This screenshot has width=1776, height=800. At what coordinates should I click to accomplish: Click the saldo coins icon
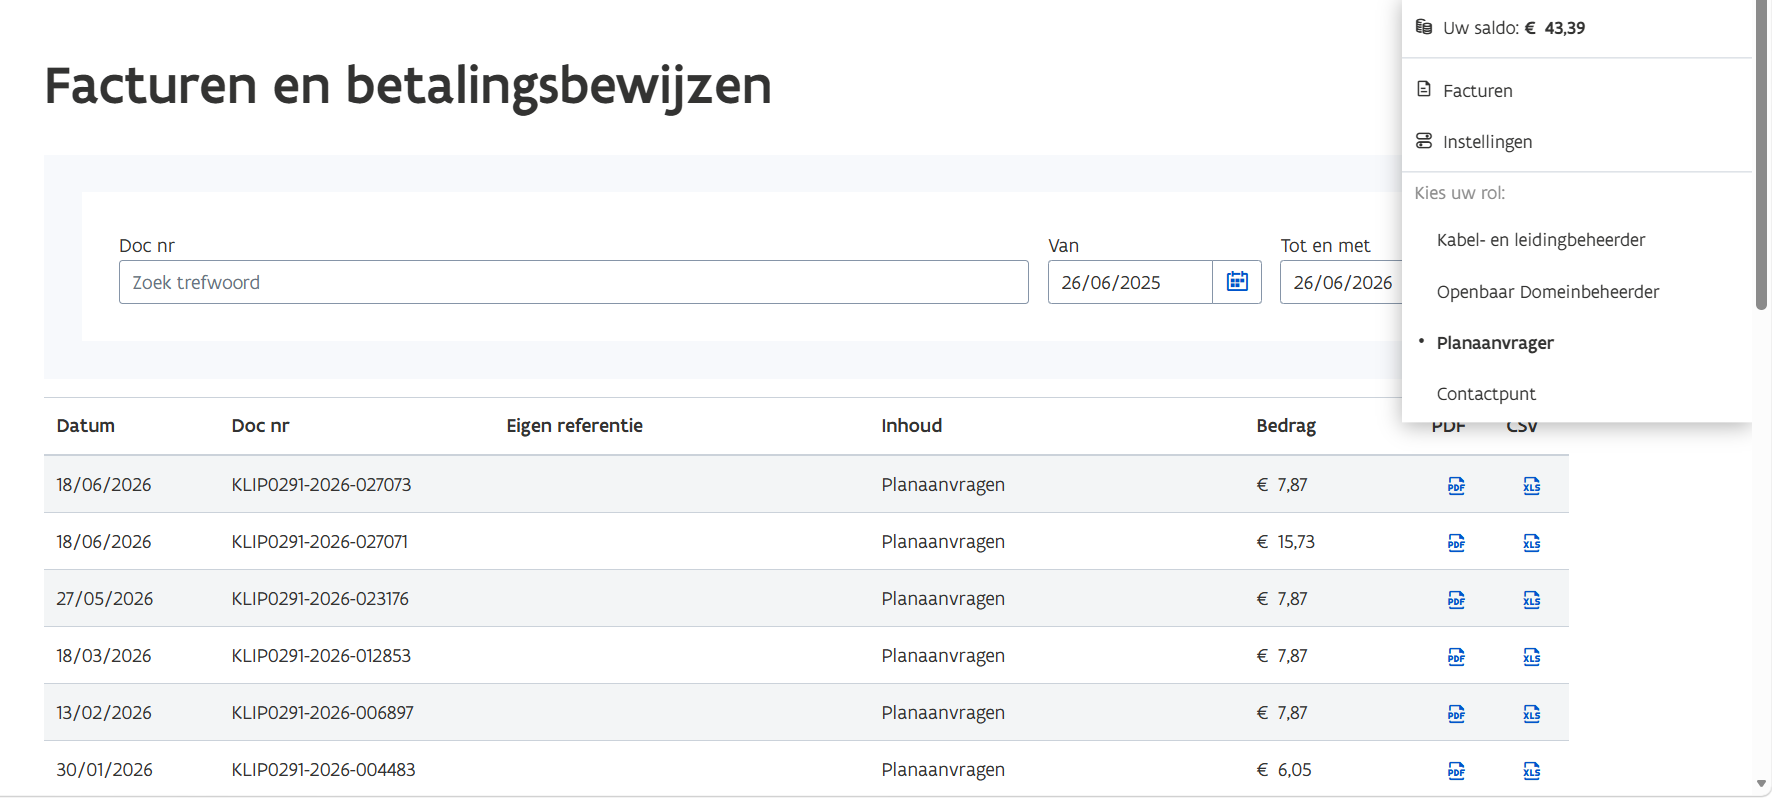tap(1424, 27)
